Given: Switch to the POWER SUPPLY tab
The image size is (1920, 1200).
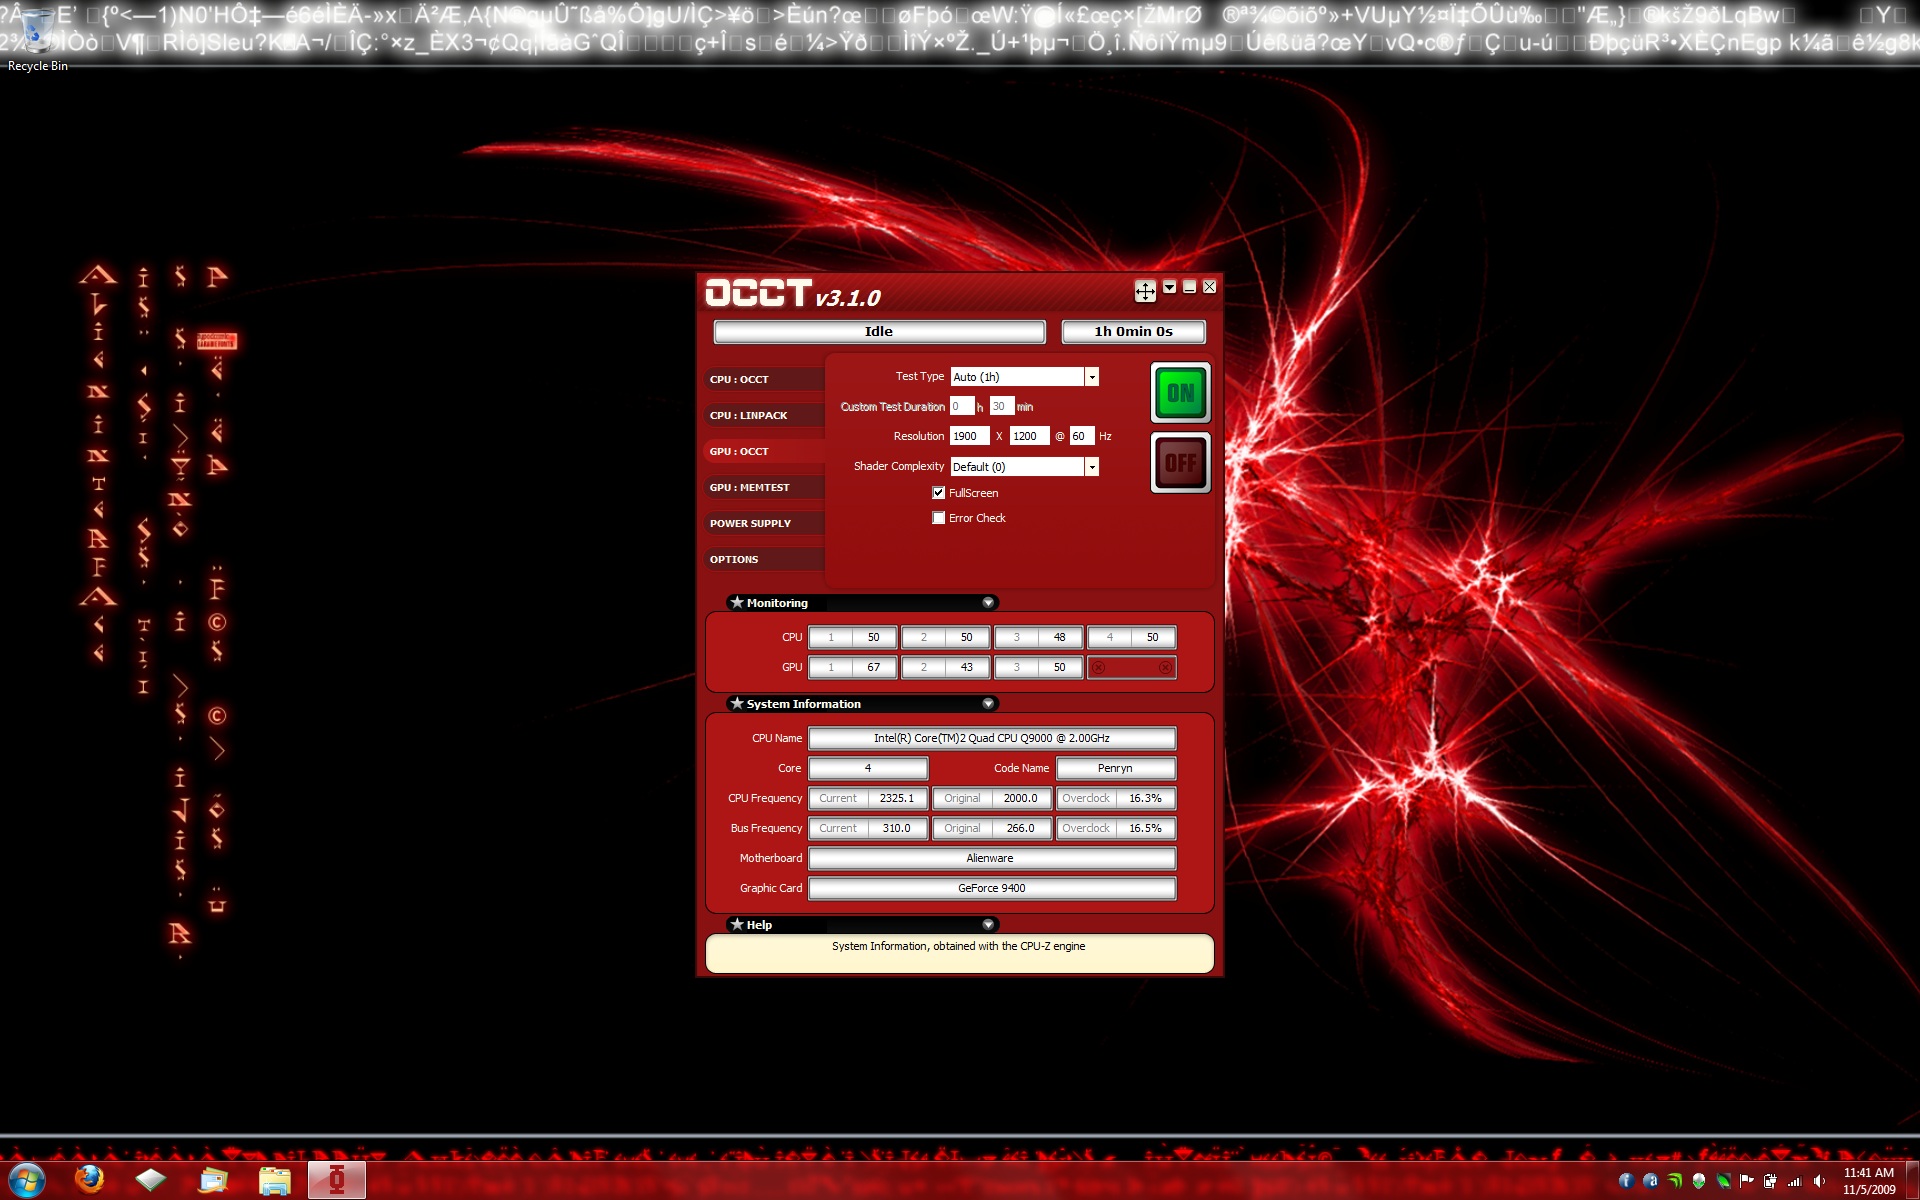Looking at the screenshot, I should pos(750,523).
